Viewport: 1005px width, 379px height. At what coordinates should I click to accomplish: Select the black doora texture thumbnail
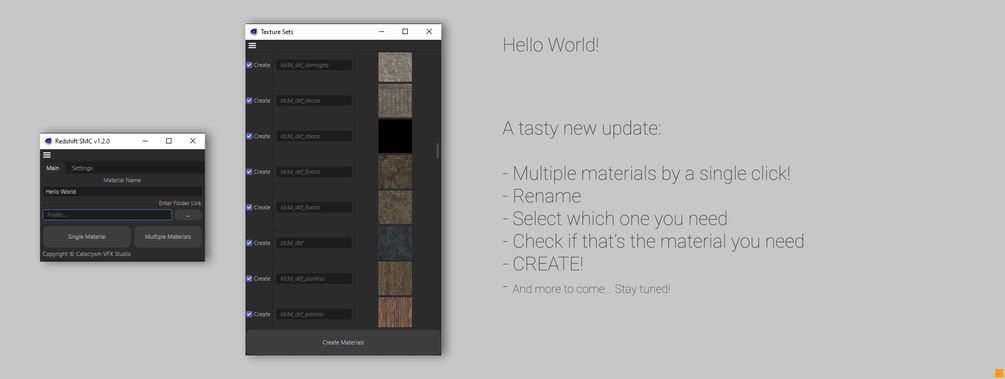tap(395, 136)
